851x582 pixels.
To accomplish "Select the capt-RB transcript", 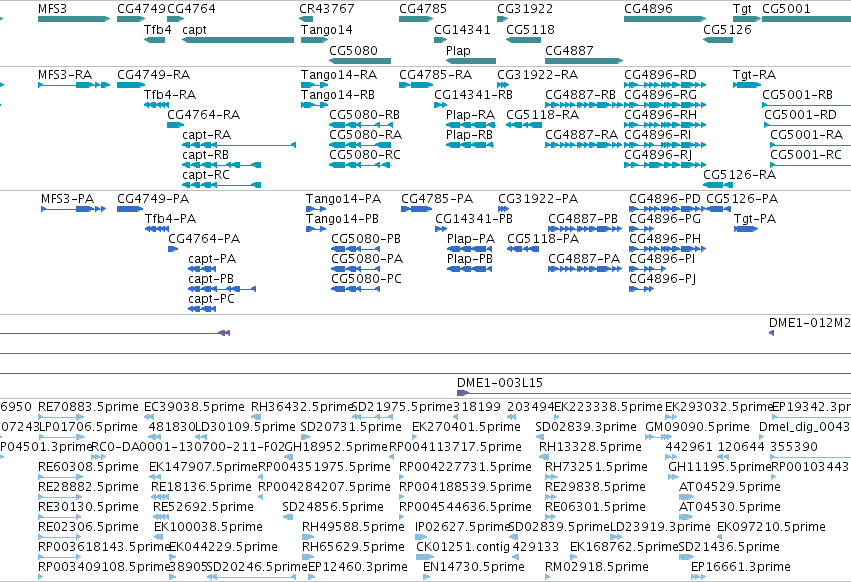I will pos(221,165).
